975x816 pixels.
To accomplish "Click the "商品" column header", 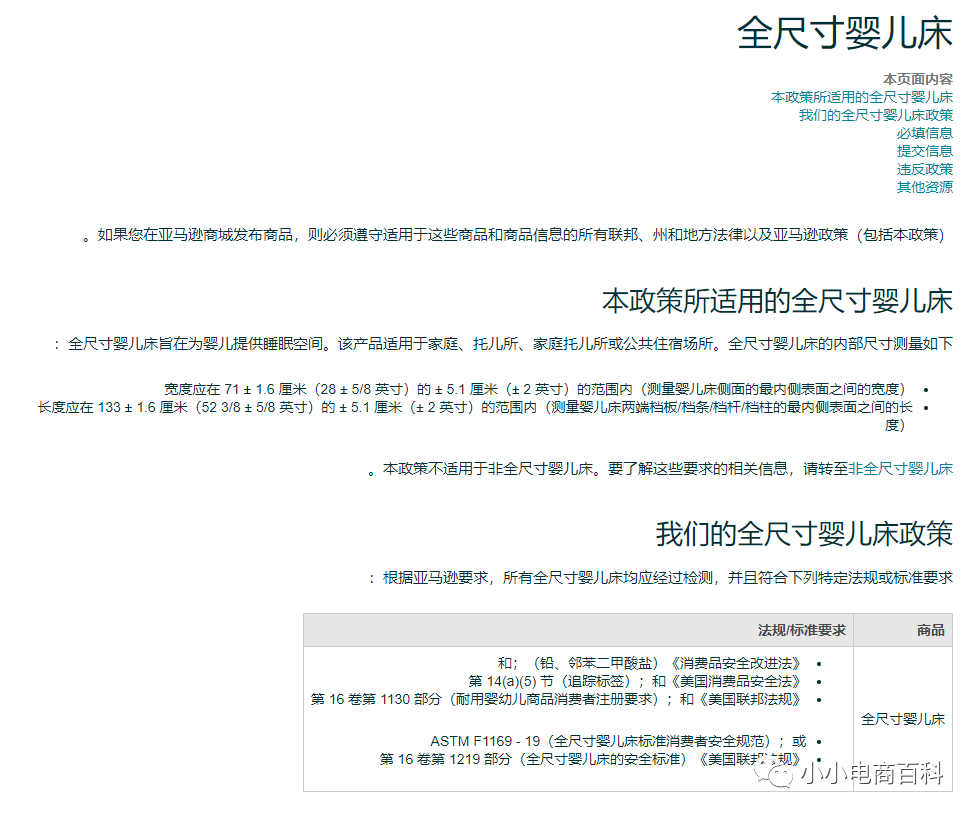I will (931, 630).
